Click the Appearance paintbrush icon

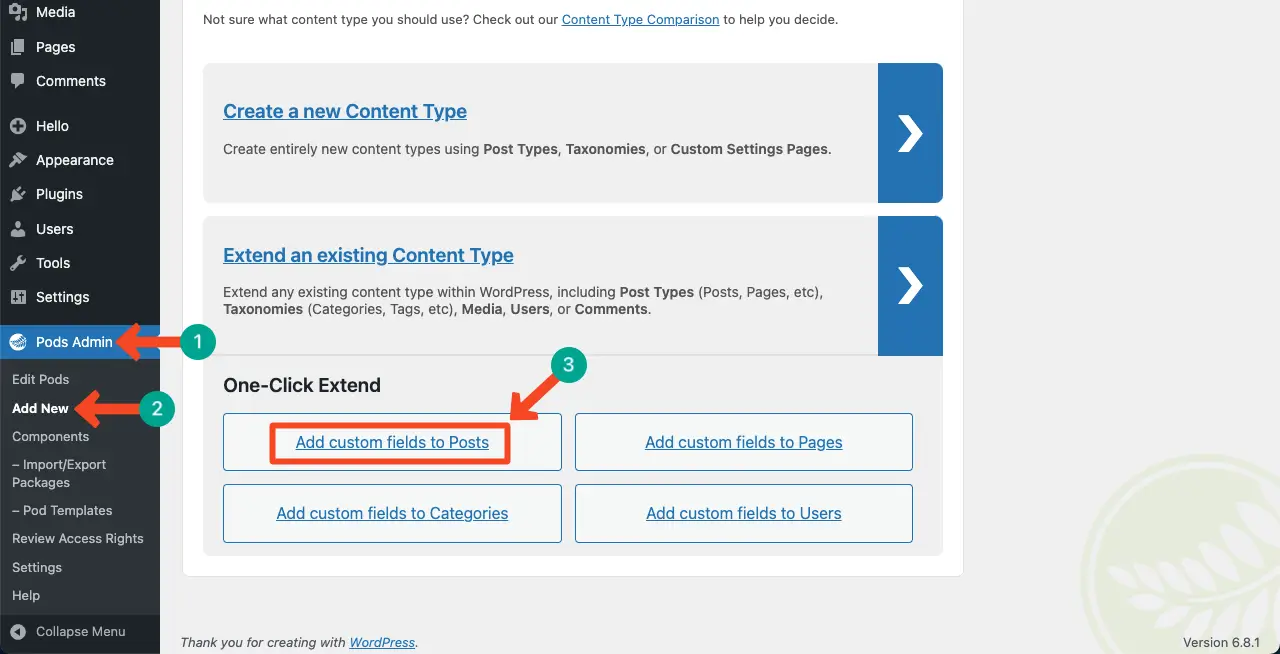18,160
